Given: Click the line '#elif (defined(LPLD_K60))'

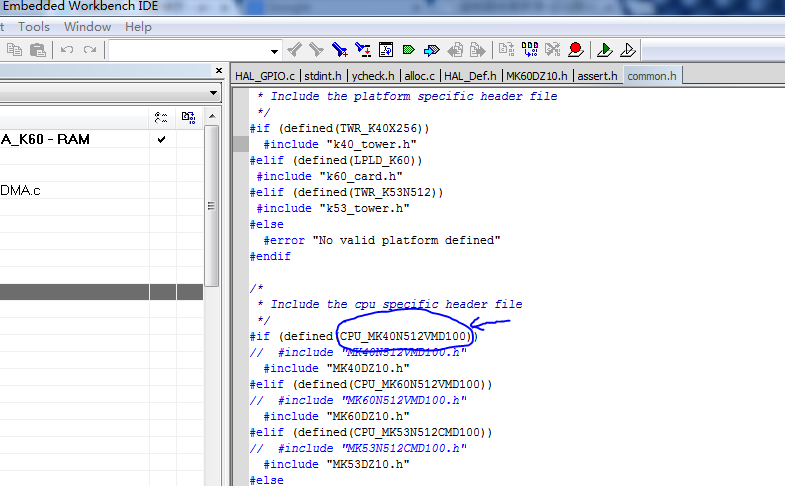Looking at the screenshot, I should [x=336, y=160].
